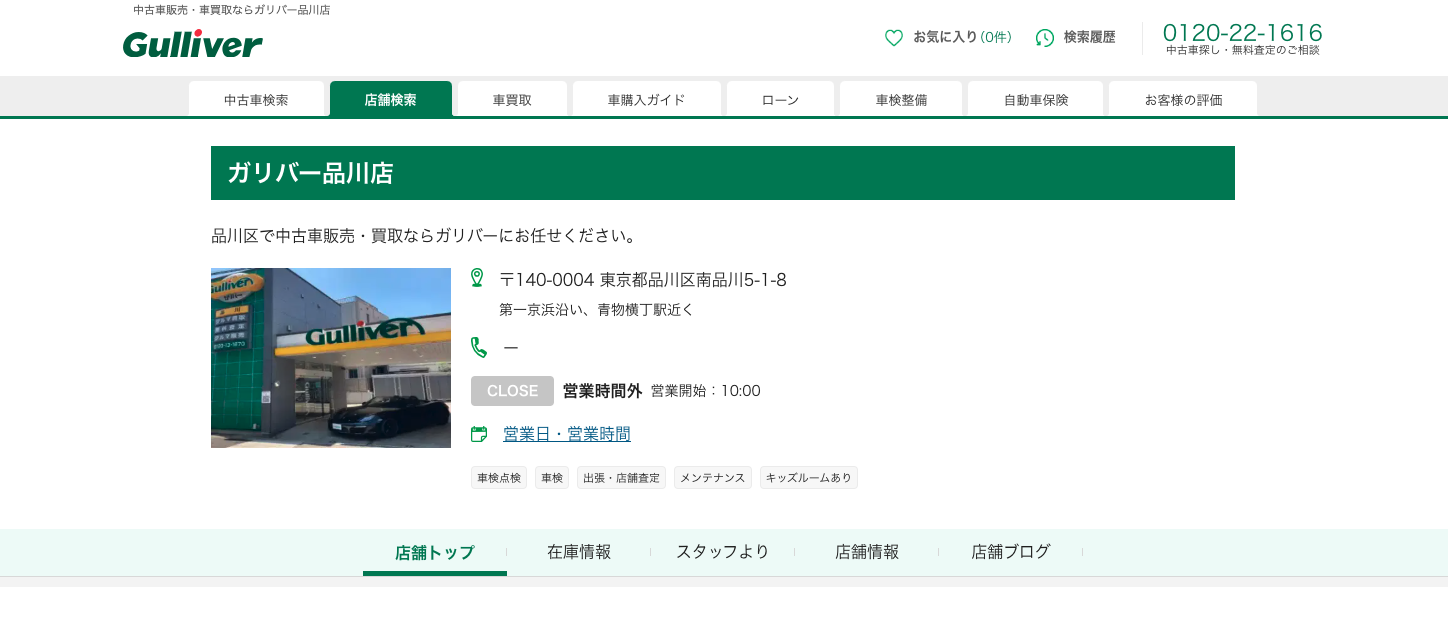Open the 車買取 navigation tab
Image resolution: width=1448 pixels, height=627 pixels.
[512, 99]
